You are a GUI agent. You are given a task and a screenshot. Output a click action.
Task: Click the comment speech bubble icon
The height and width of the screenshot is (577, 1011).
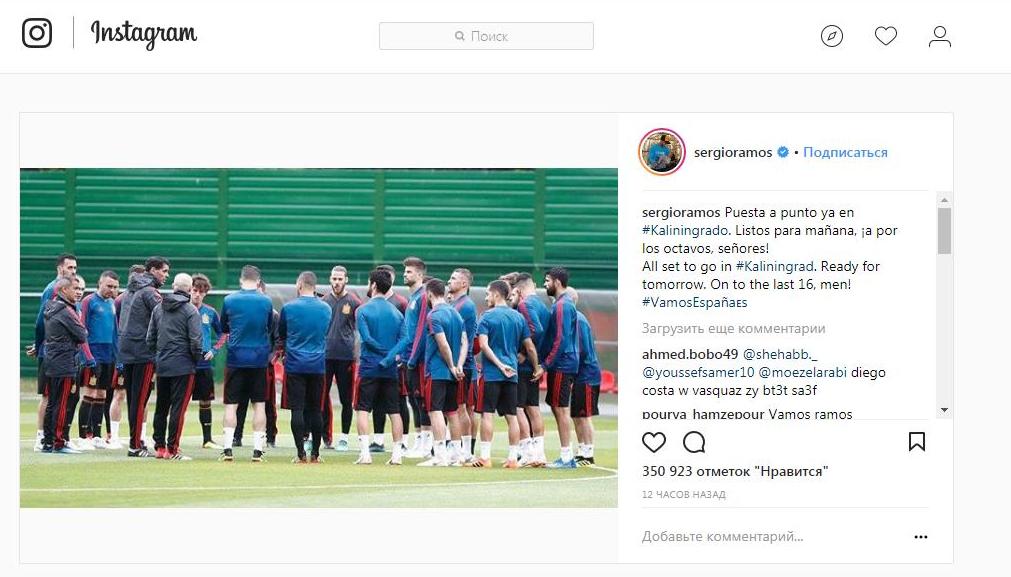694,442
